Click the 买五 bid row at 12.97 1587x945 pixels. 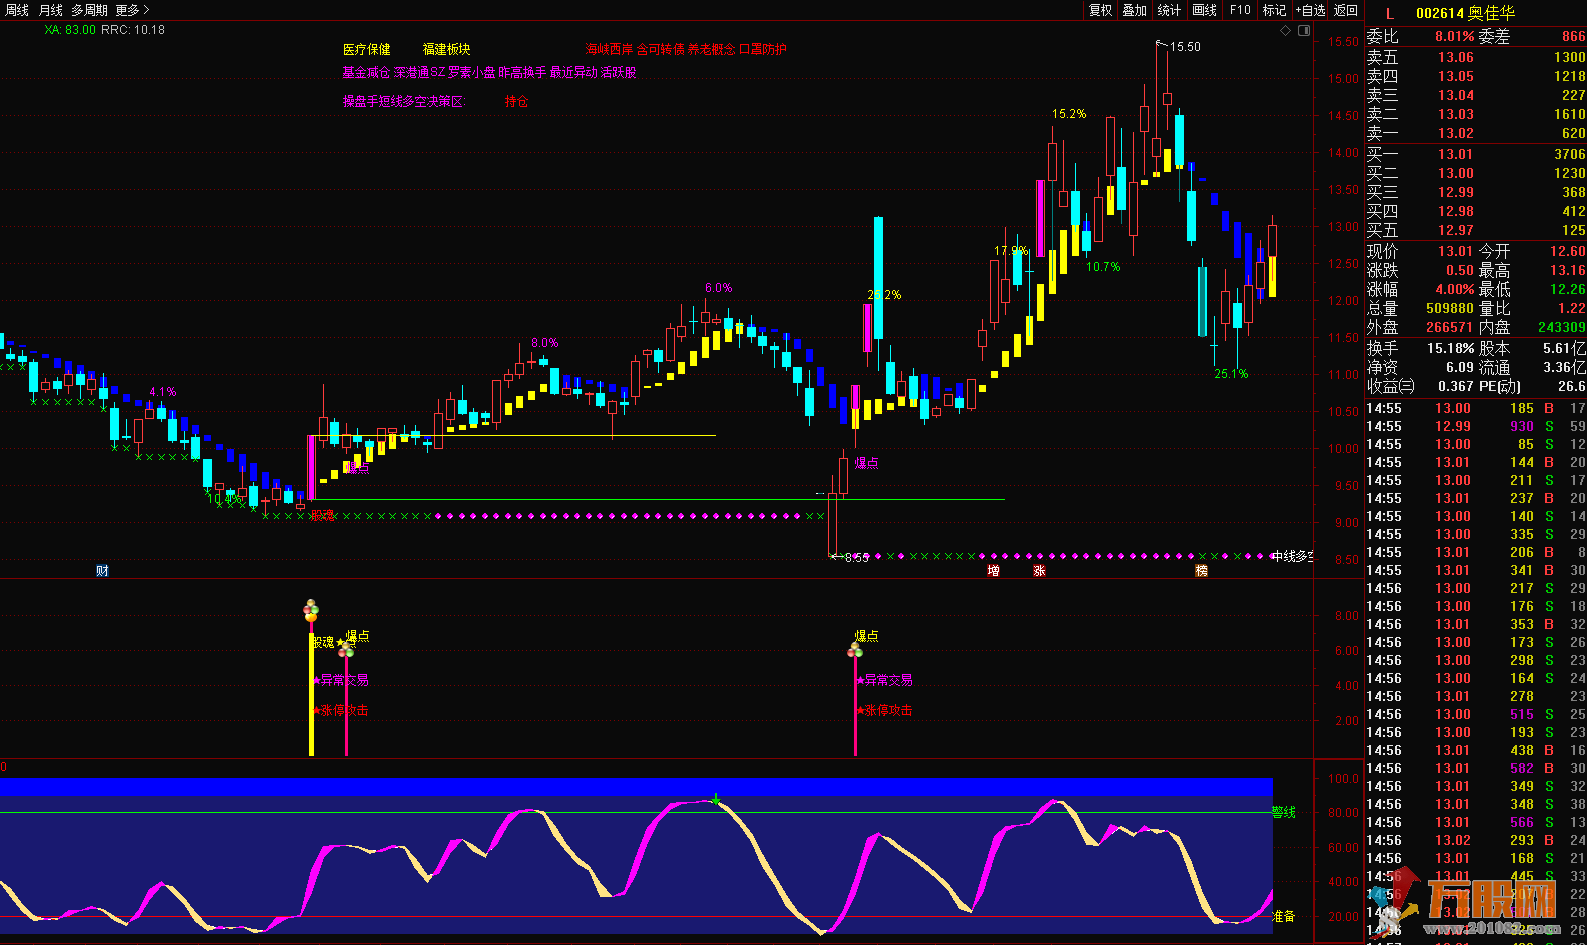pos(1476,230)
